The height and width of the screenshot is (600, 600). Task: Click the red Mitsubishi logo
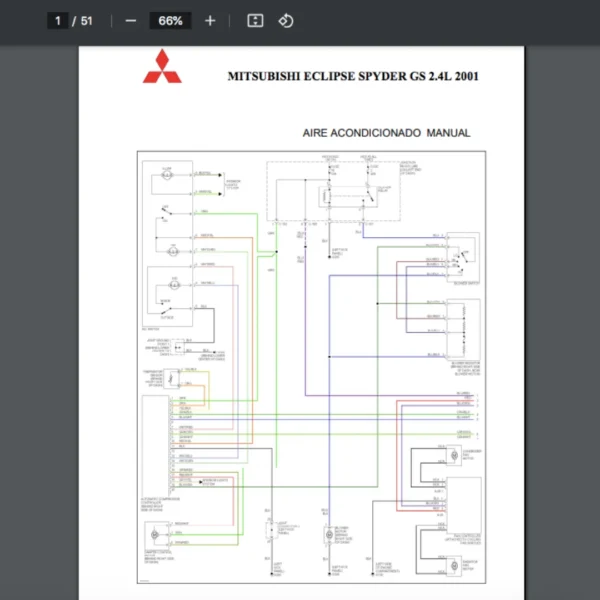[162, 65]
